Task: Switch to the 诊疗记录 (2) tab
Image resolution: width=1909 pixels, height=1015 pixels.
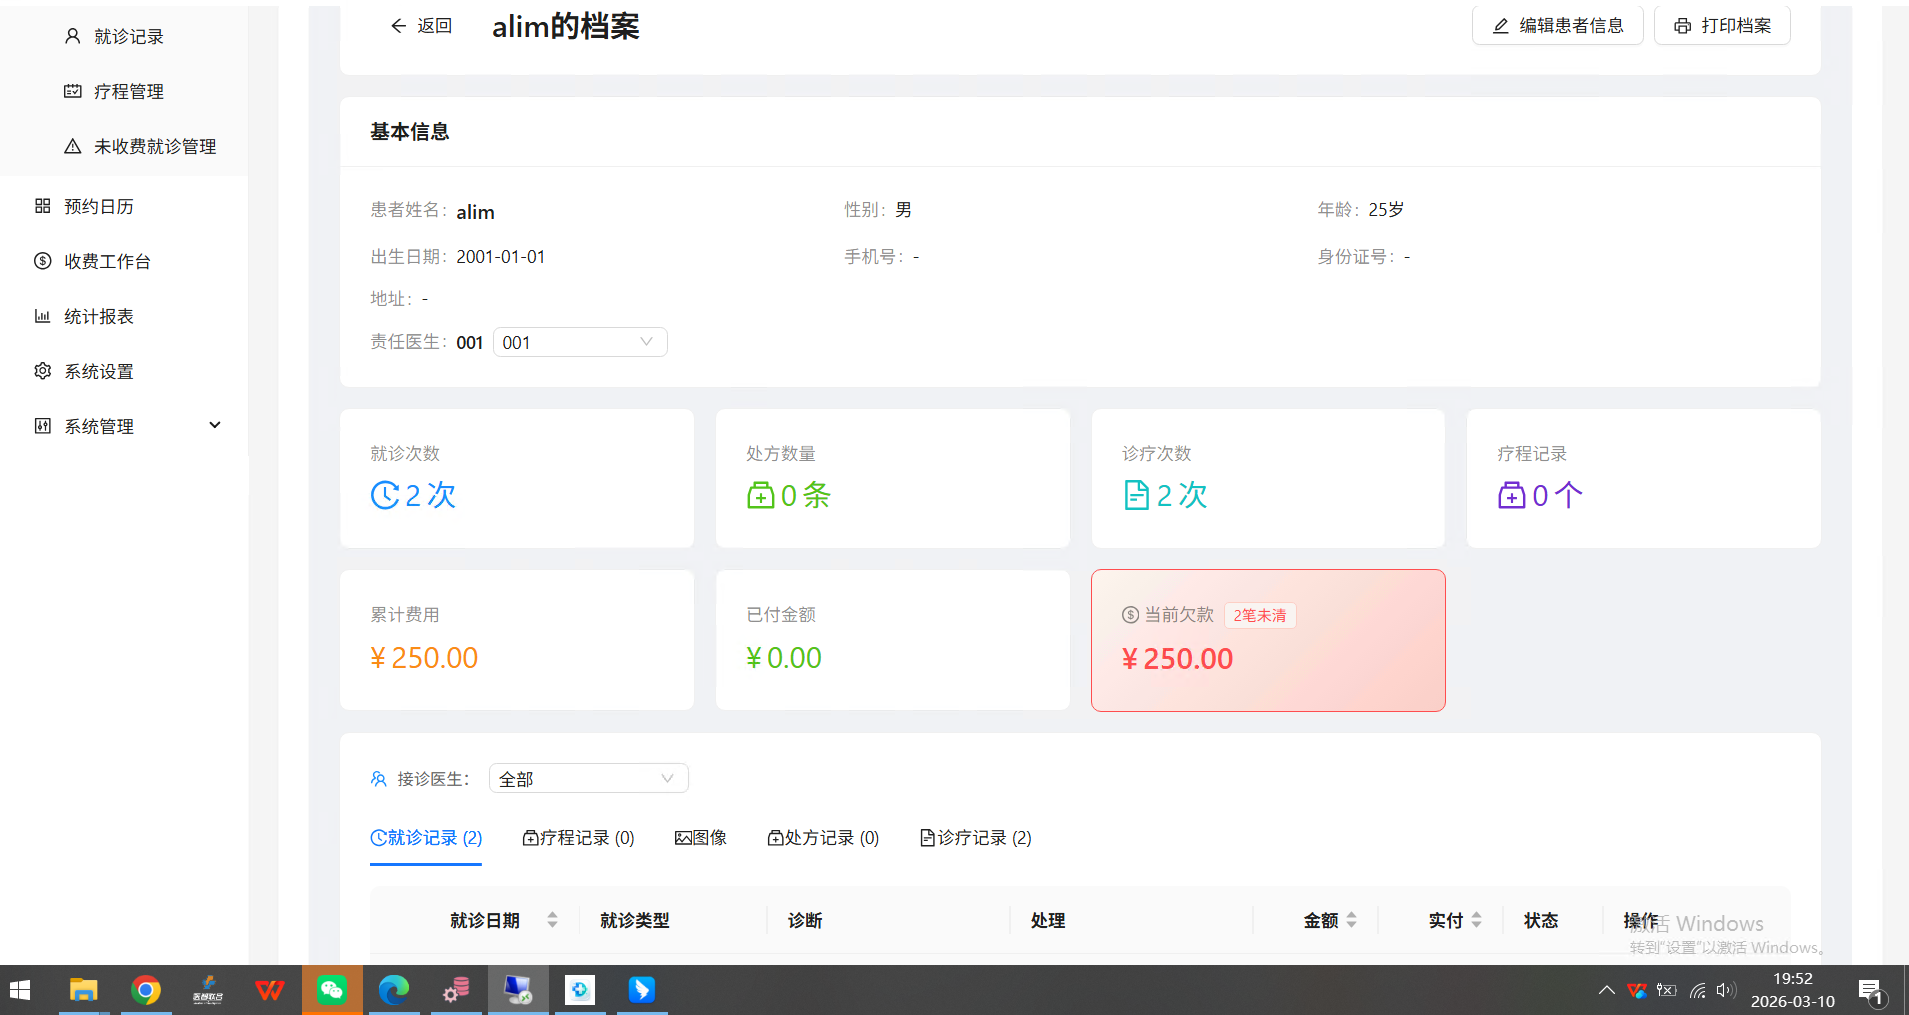Action: (975, 838)
